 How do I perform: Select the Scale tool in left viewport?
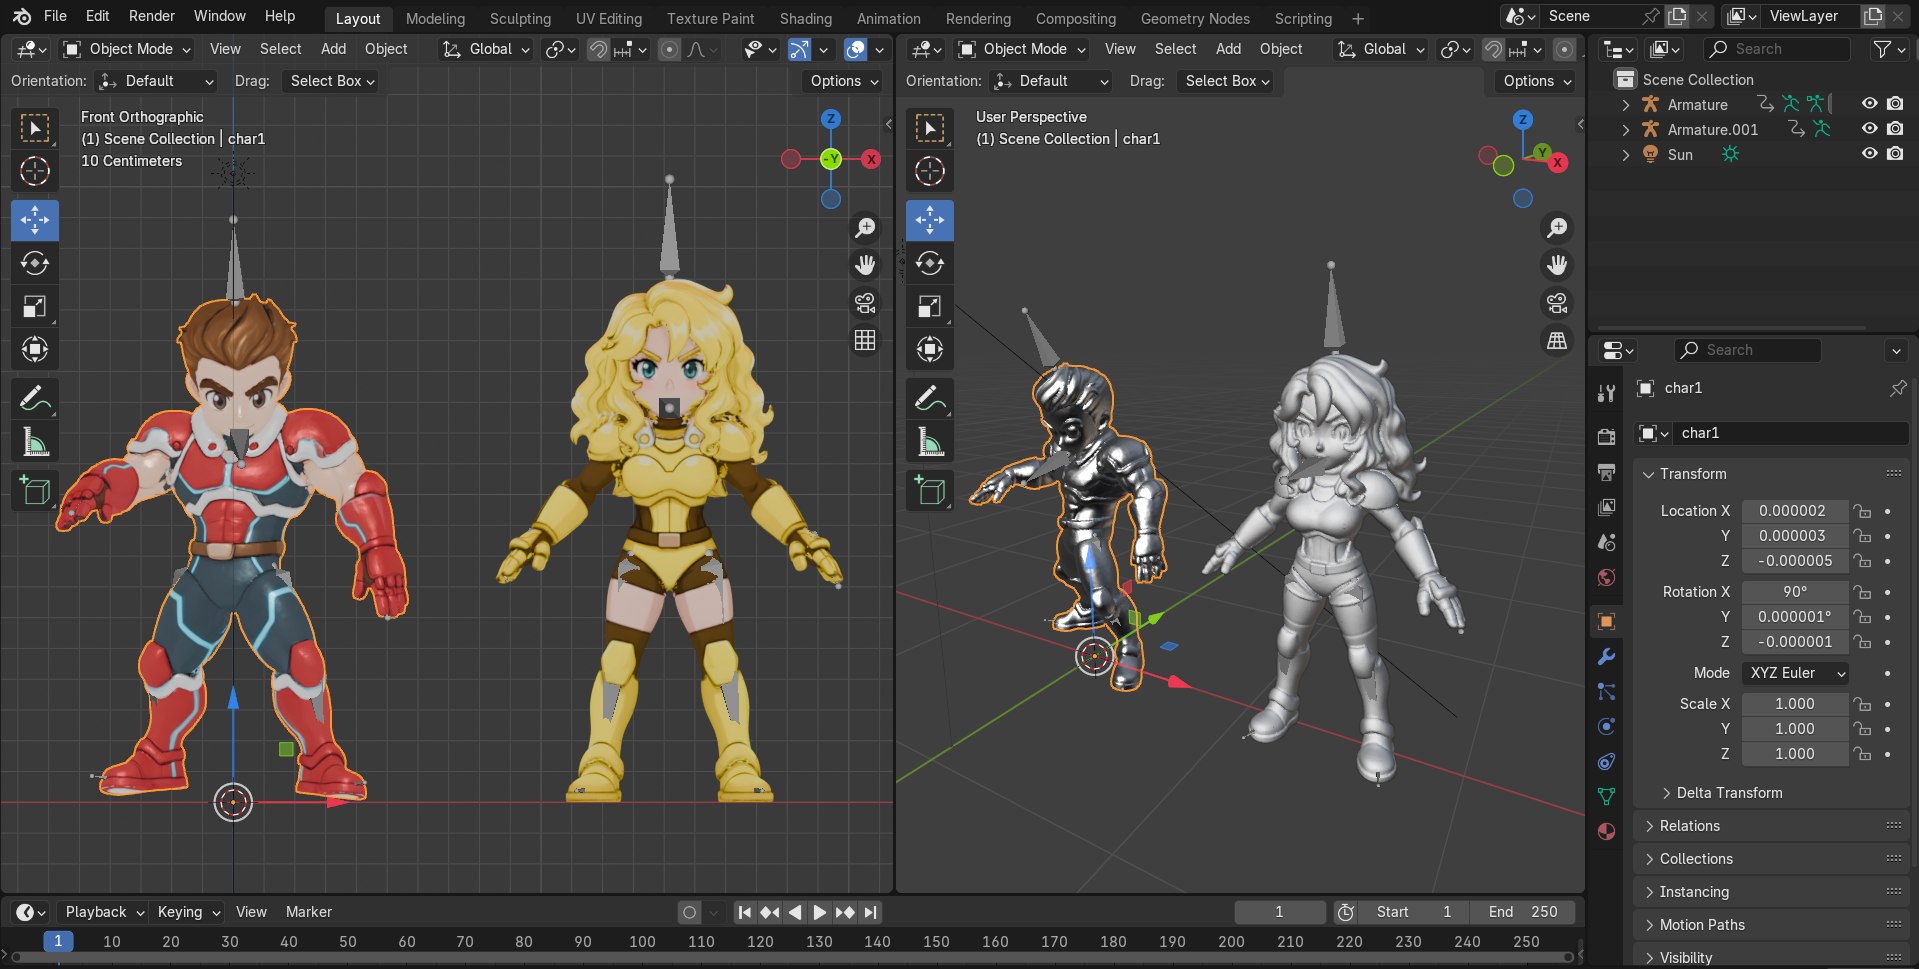point(35,307)
